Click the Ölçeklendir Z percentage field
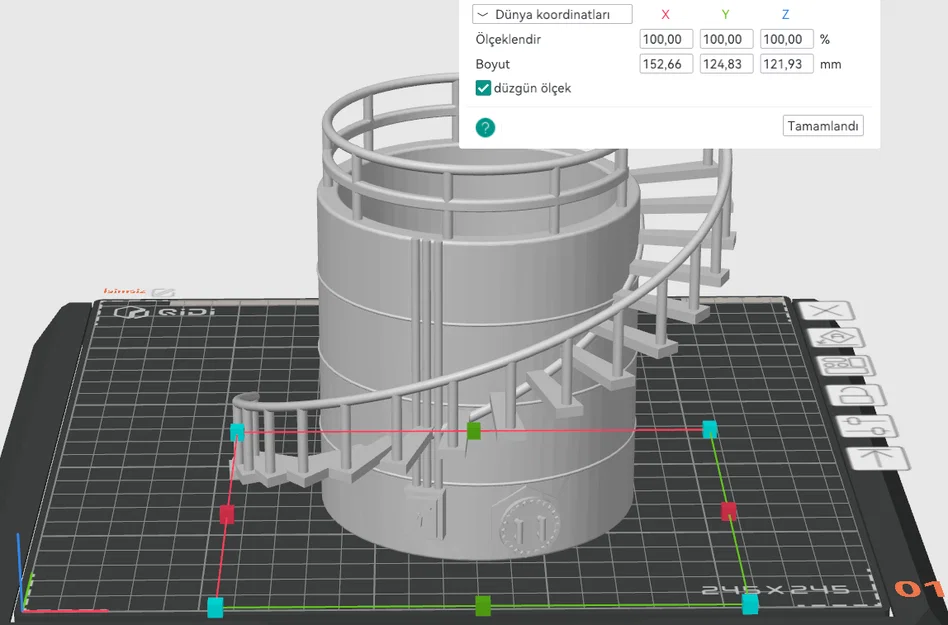The height and width of the screenshot is (625, 948). coord(787,39)
